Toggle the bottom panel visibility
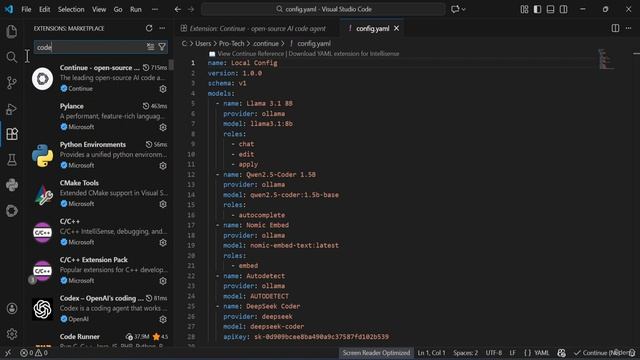The height and width of the screenshot is (360, 640). 551,9
